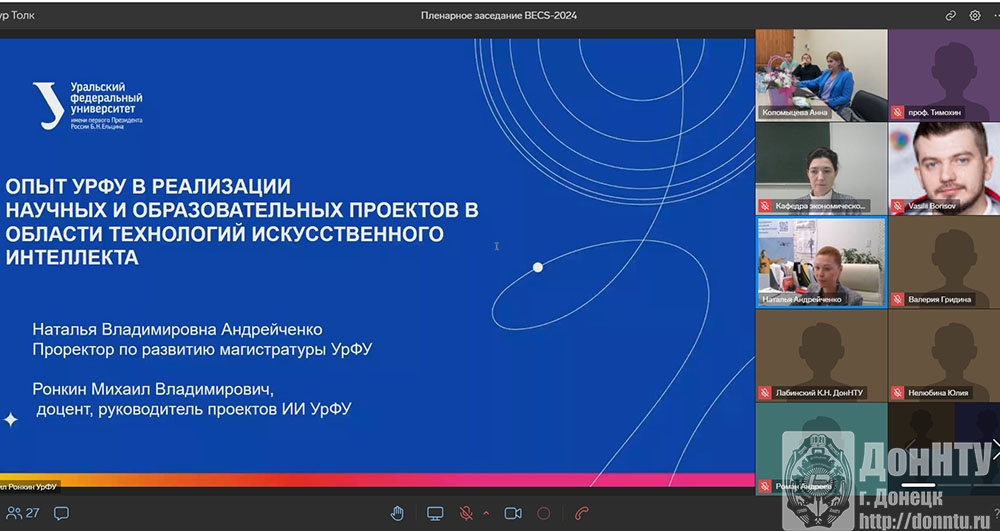
Task: Select Наталья Андрейченко highlighted video tile
Action: 821,262
